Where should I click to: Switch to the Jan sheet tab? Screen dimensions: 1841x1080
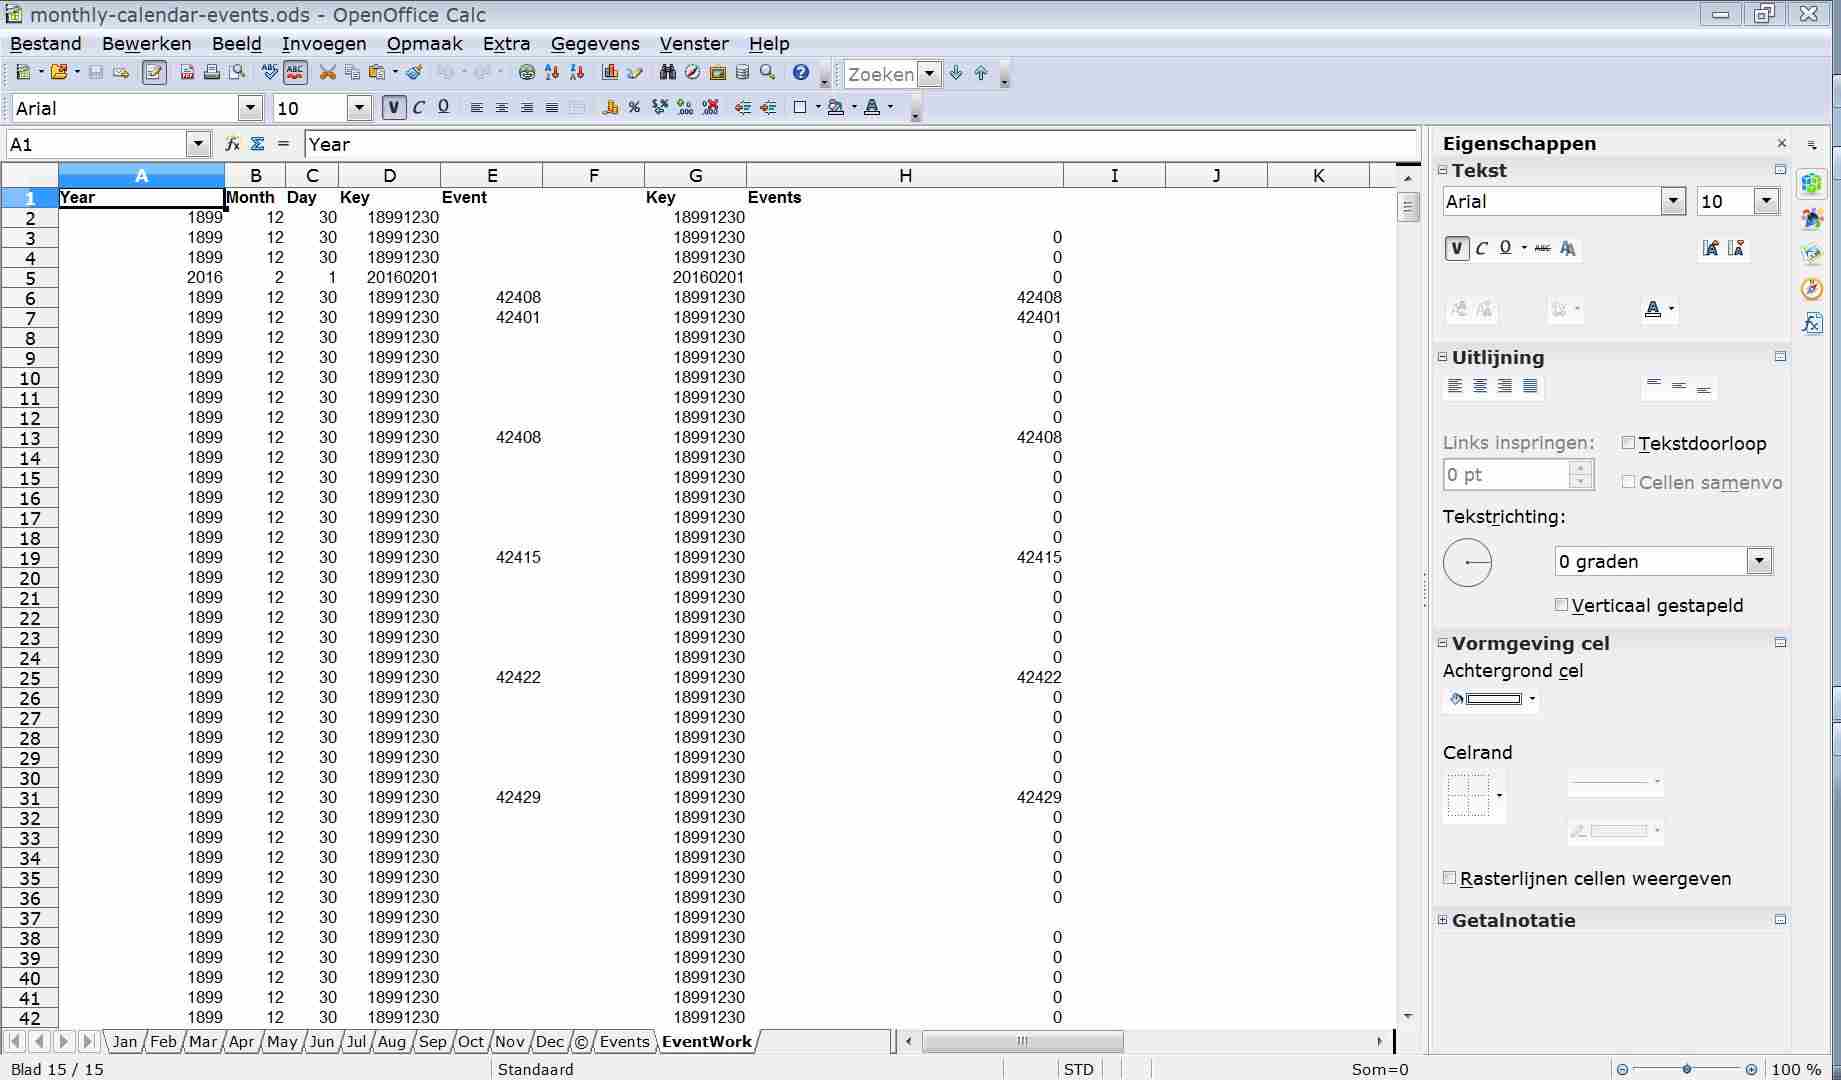(125, 1041)
